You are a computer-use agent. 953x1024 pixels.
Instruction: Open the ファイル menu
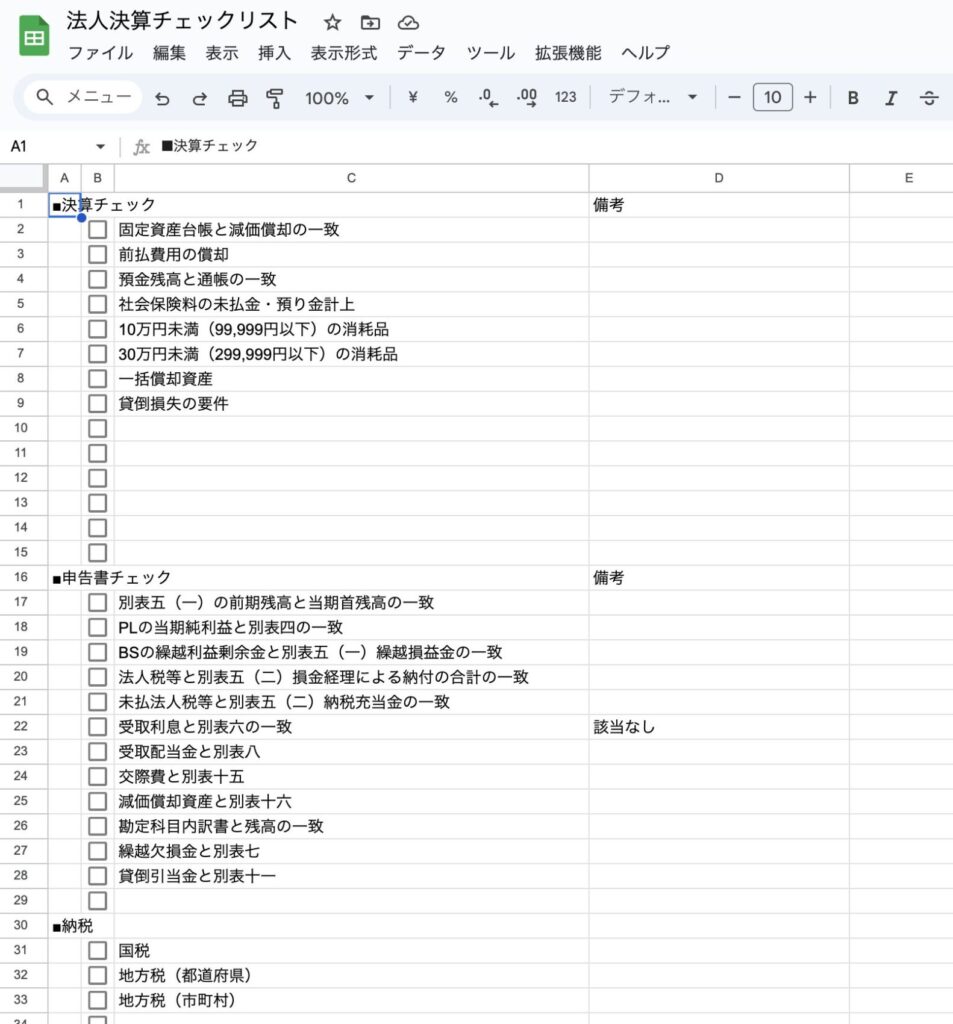(x=101, y=53)
